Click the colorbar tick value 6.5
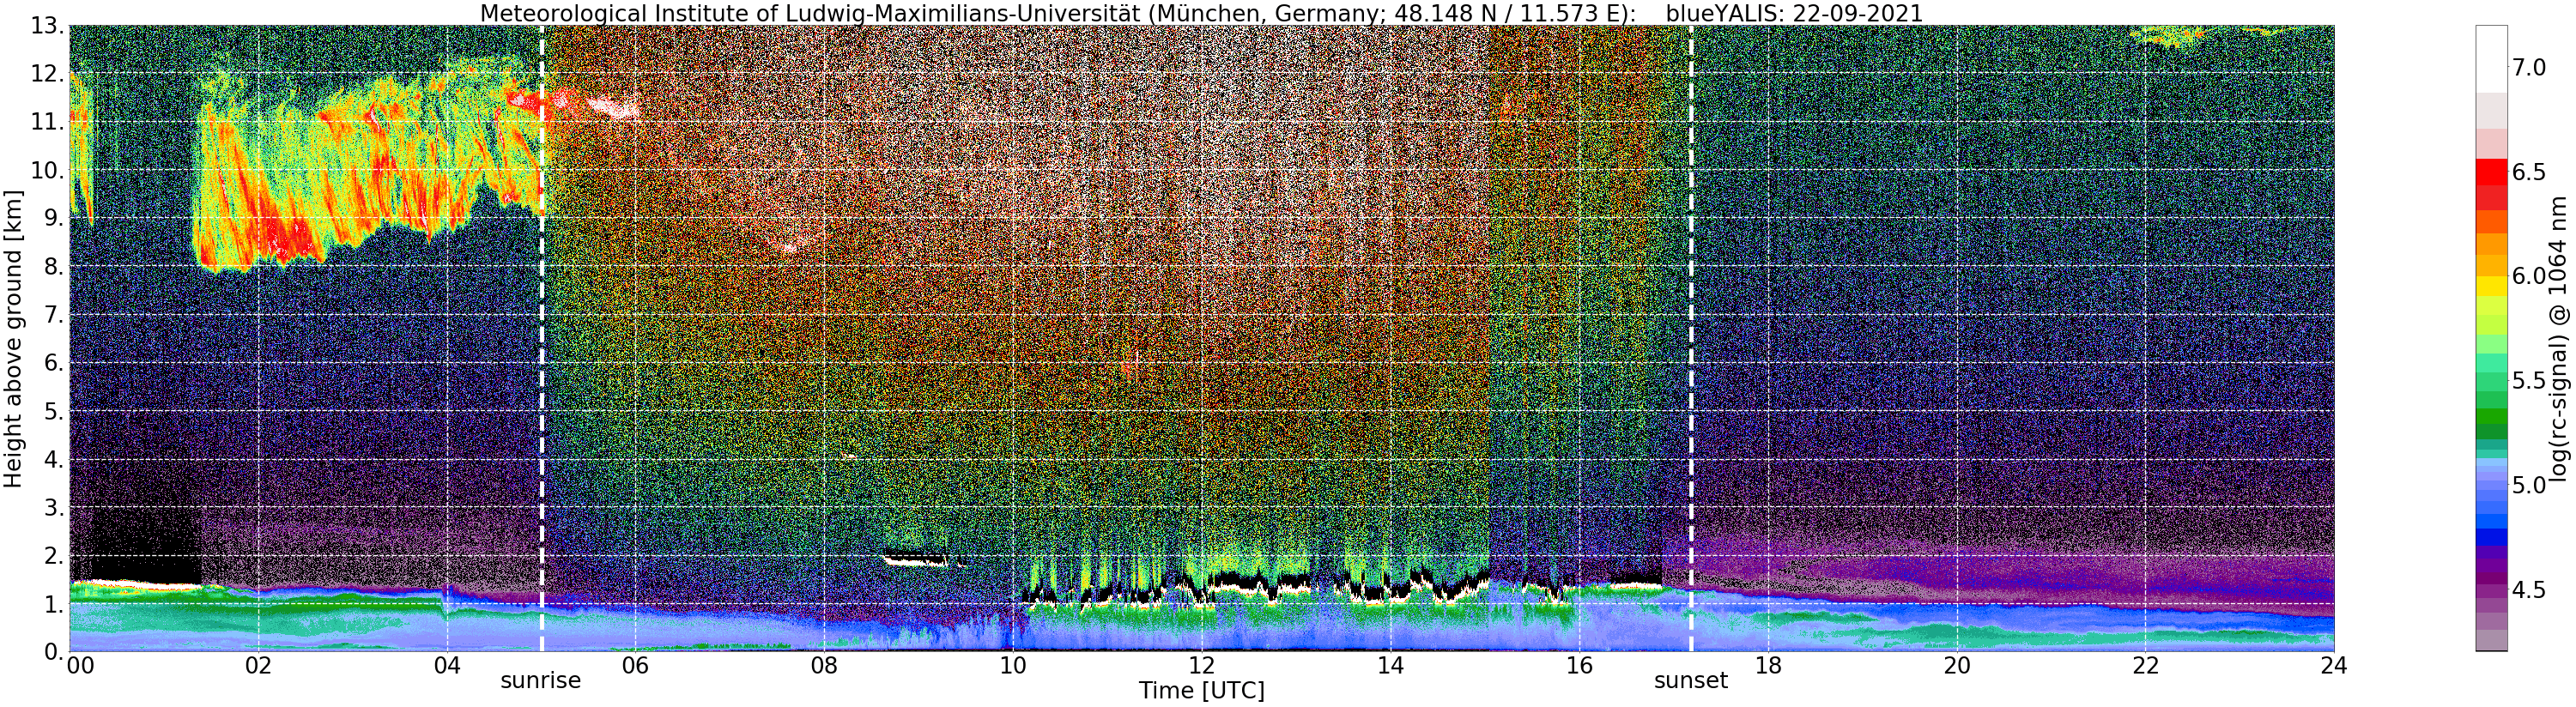 point(2529,172)
